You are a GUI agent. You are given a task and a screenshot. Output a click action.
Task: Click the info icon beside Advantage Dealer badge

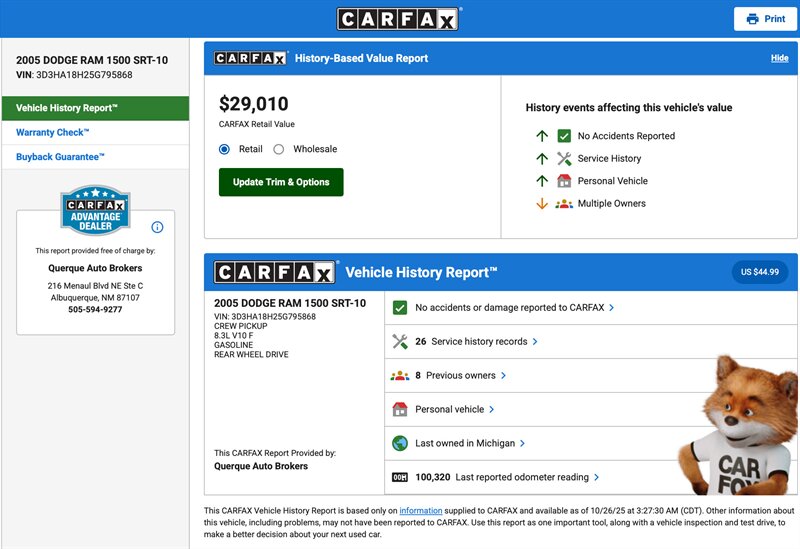pos(157,227)
